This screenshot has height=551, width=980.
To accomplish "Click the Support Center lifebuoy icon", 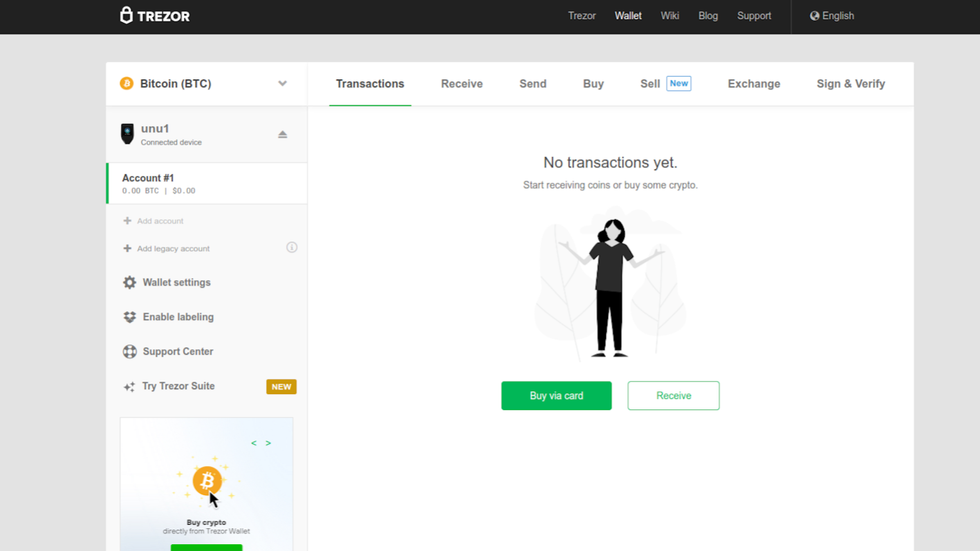I will click(130, 352).
